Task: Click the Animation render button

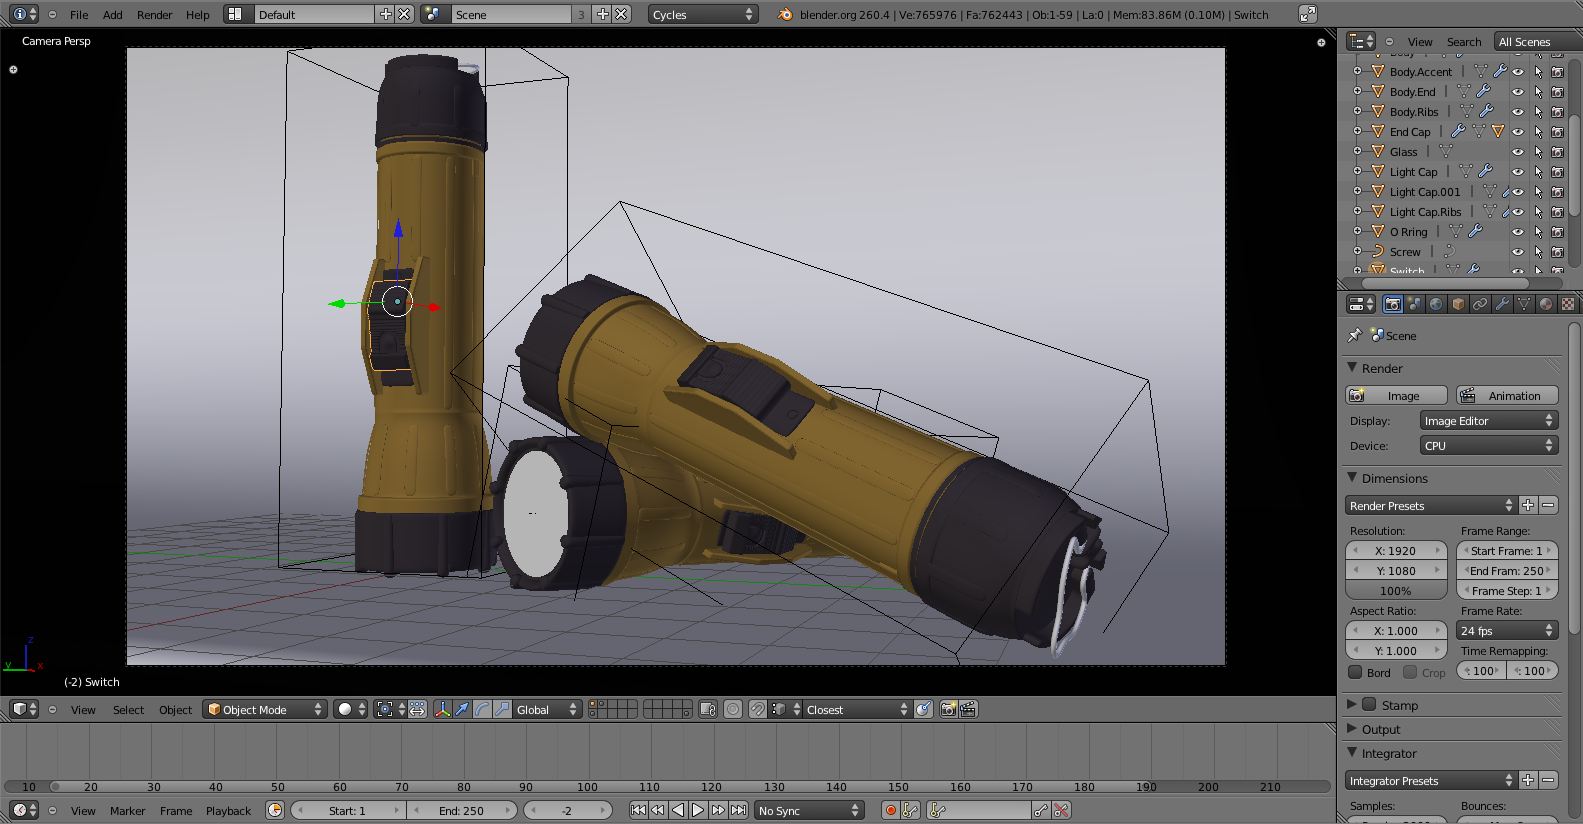Action: point(1506,396)
